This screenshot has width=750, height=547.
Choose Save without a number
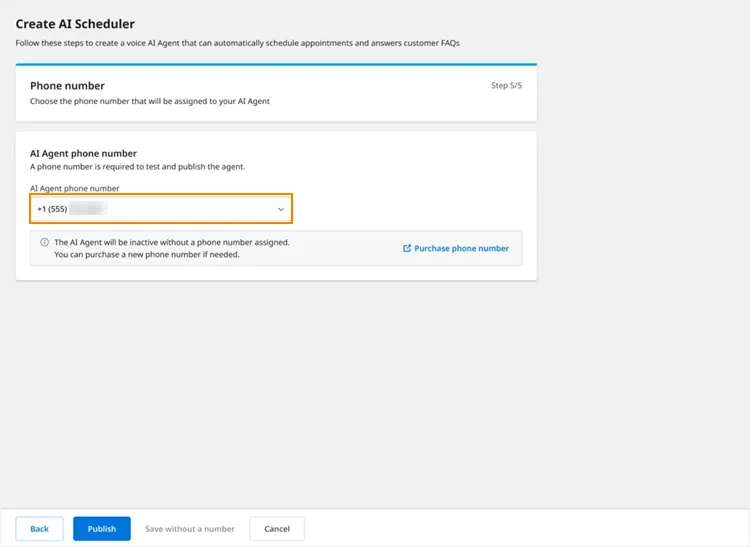tap(190, 529)
